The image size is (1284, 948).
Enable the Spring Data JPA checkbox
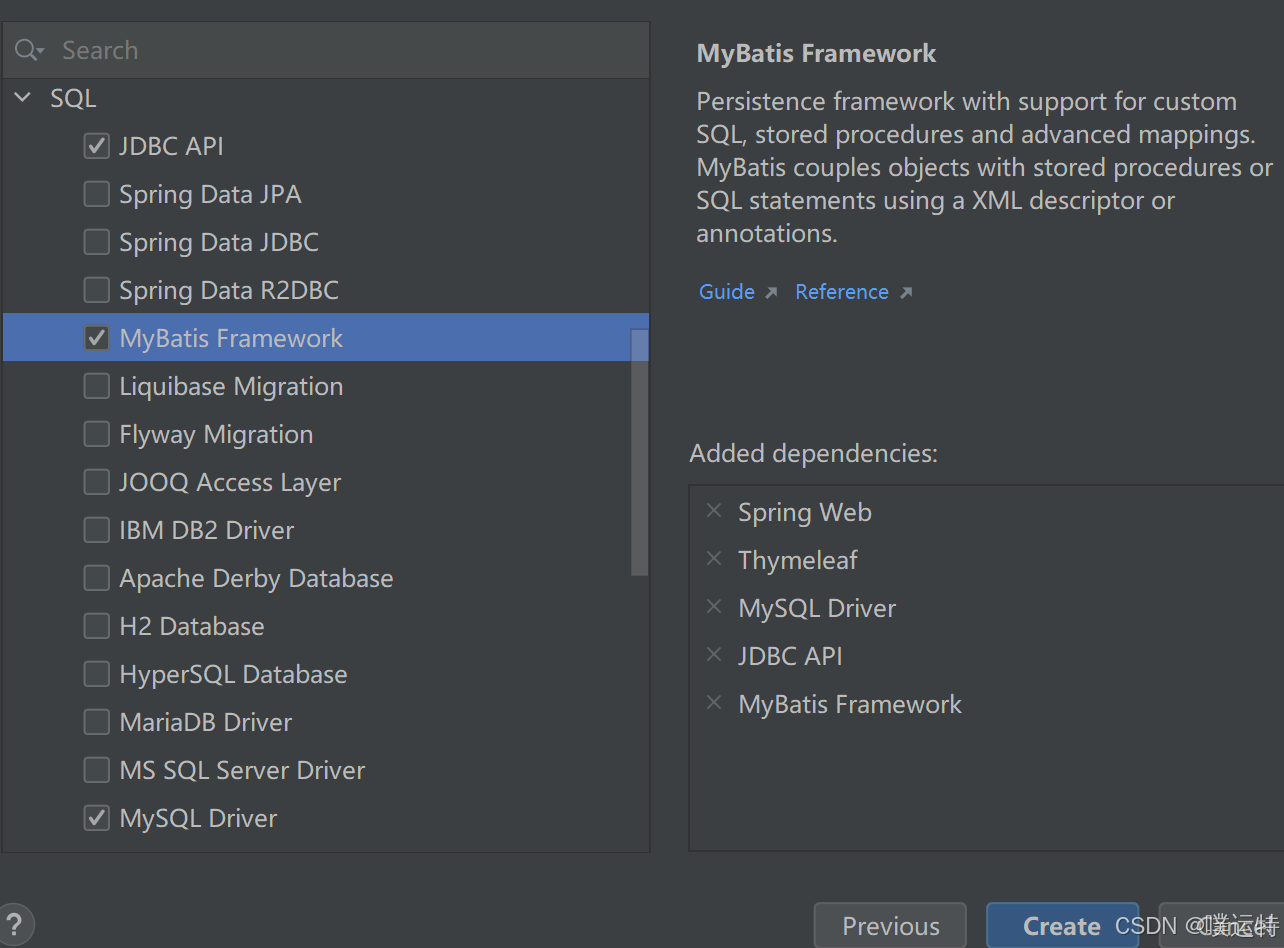(x=97, y=194)
